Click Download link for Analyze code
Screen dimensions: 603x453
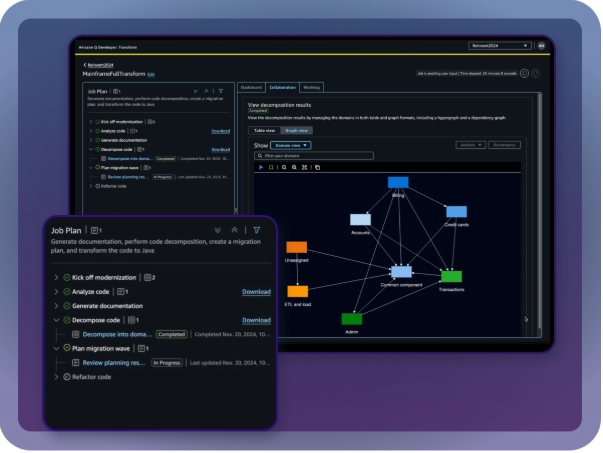(x=256, y=292)
